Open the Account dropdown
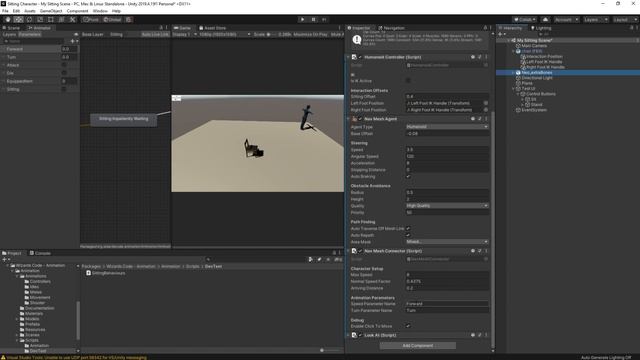 567,20
